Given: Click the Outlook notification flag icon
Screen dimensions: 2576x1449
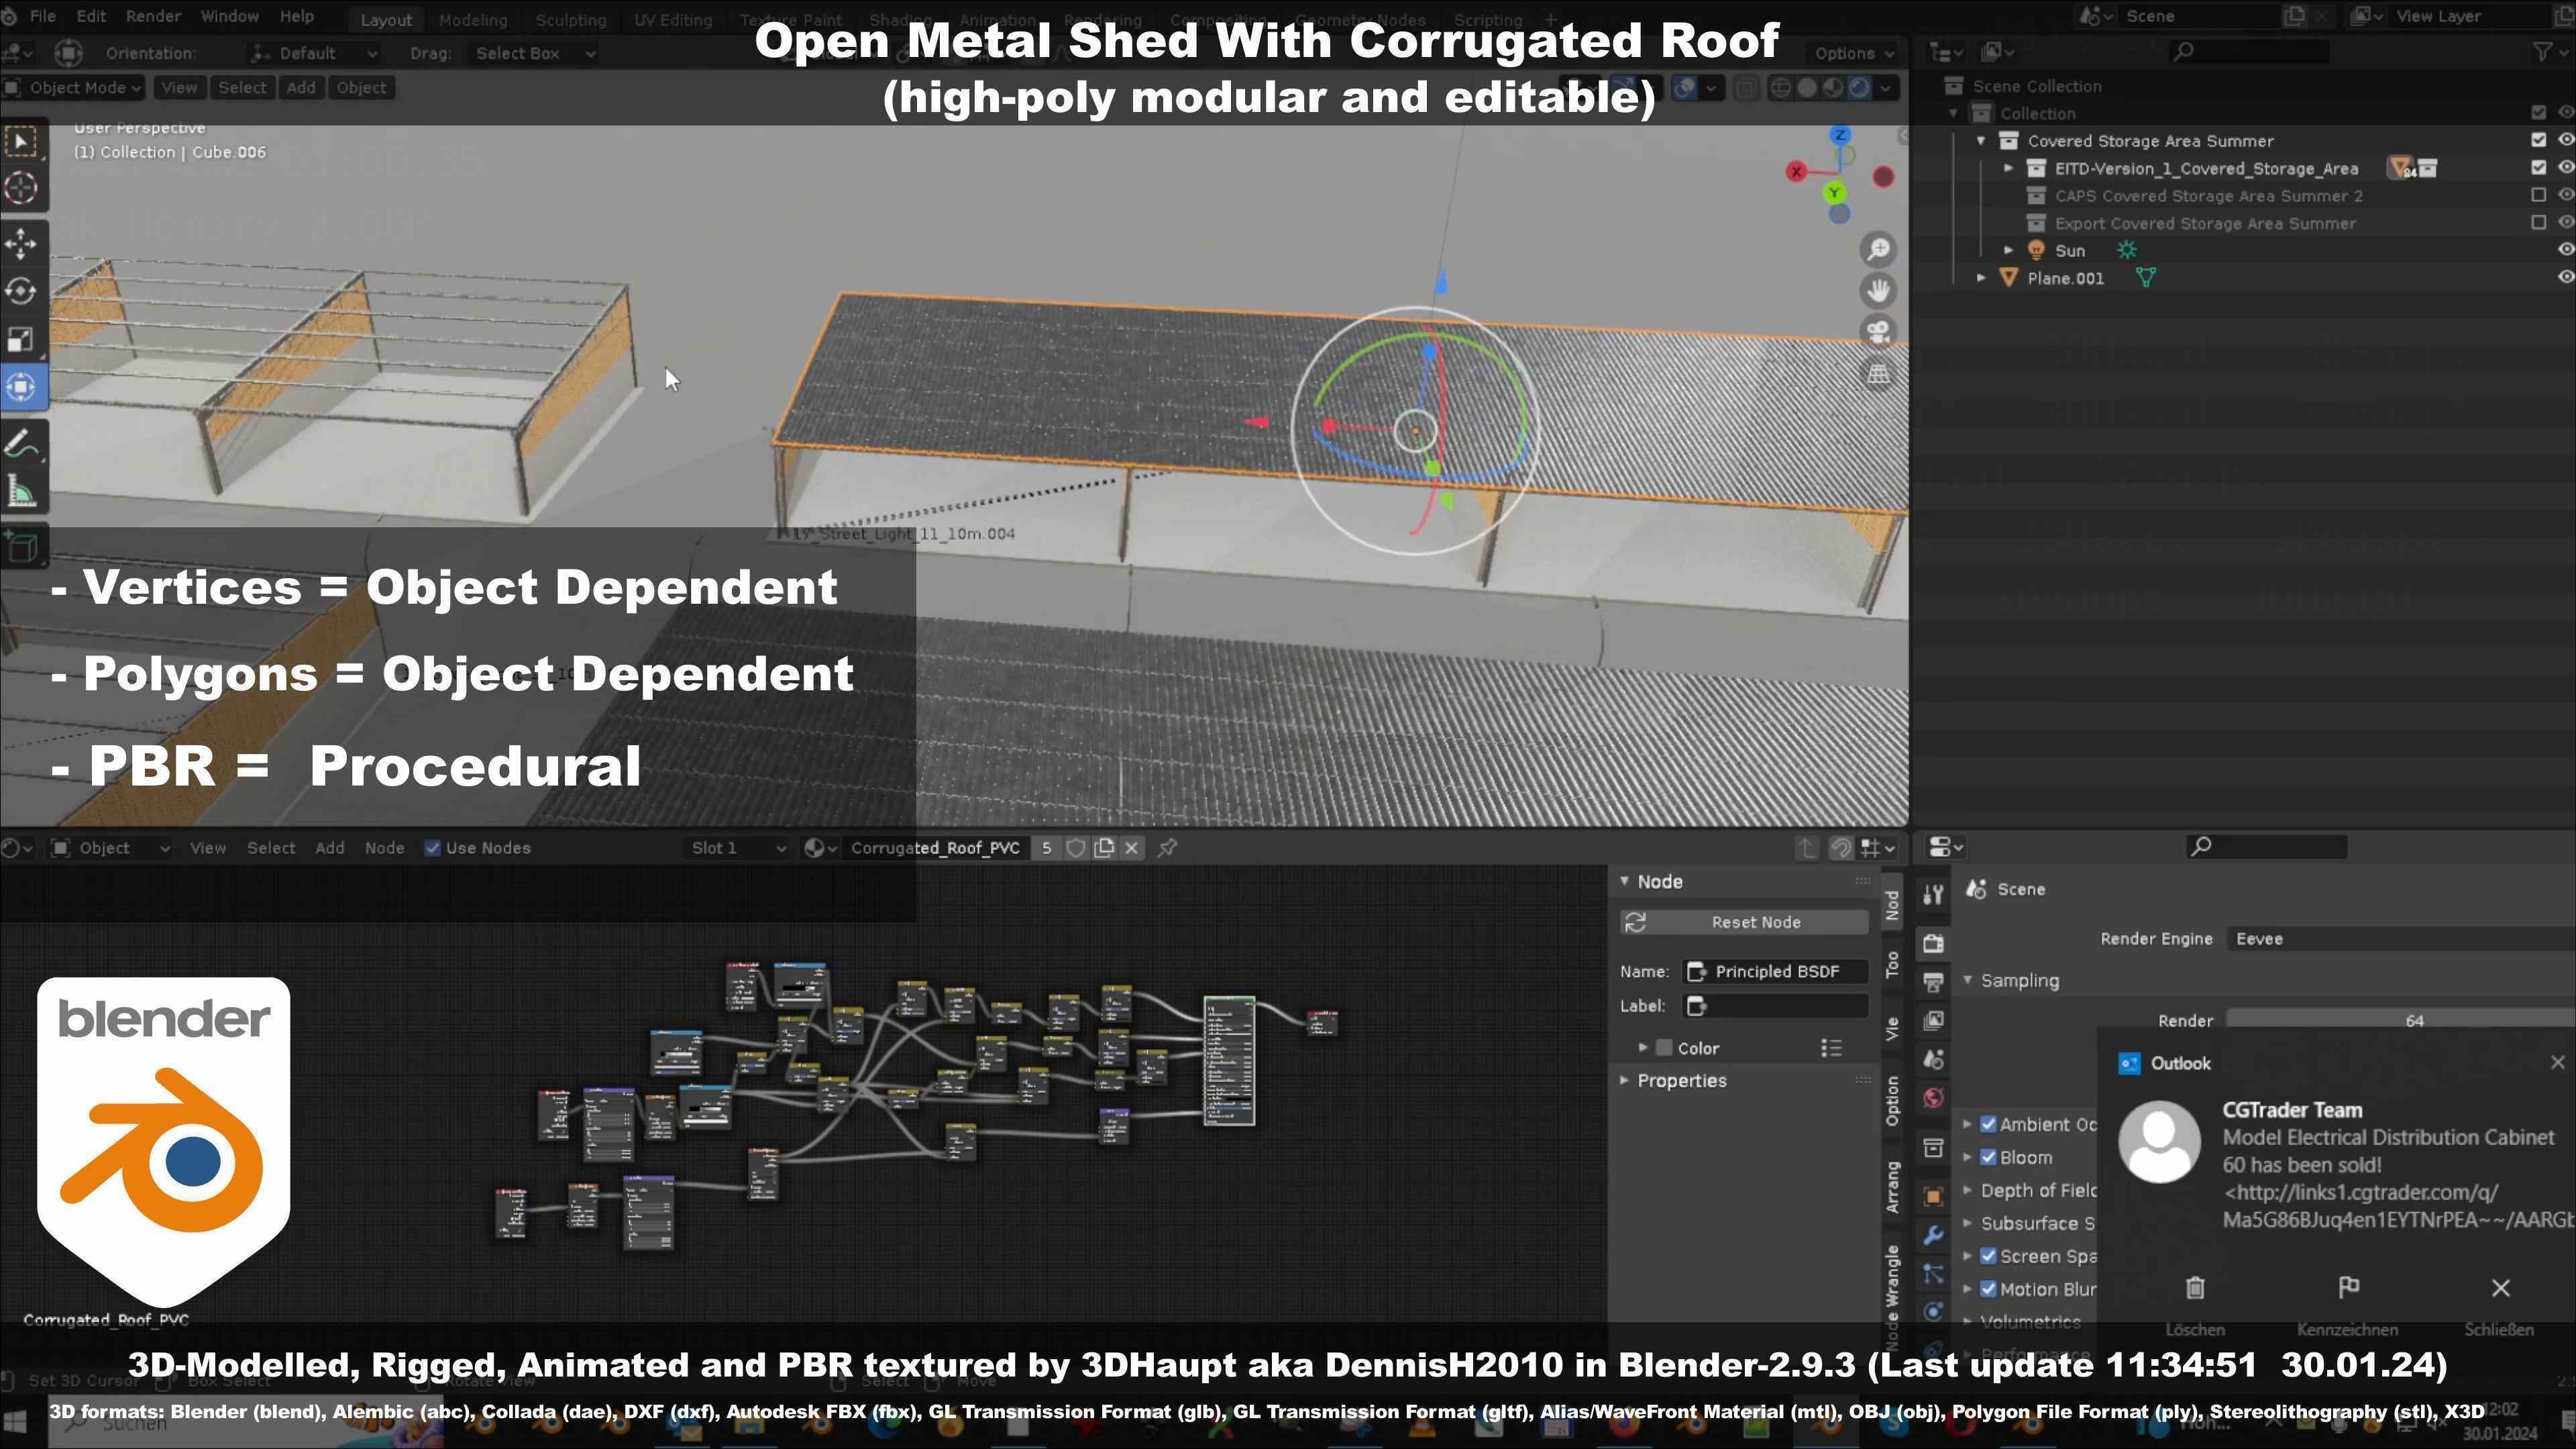Looking at the screenshot, I should click(x=2348, y=1288).
